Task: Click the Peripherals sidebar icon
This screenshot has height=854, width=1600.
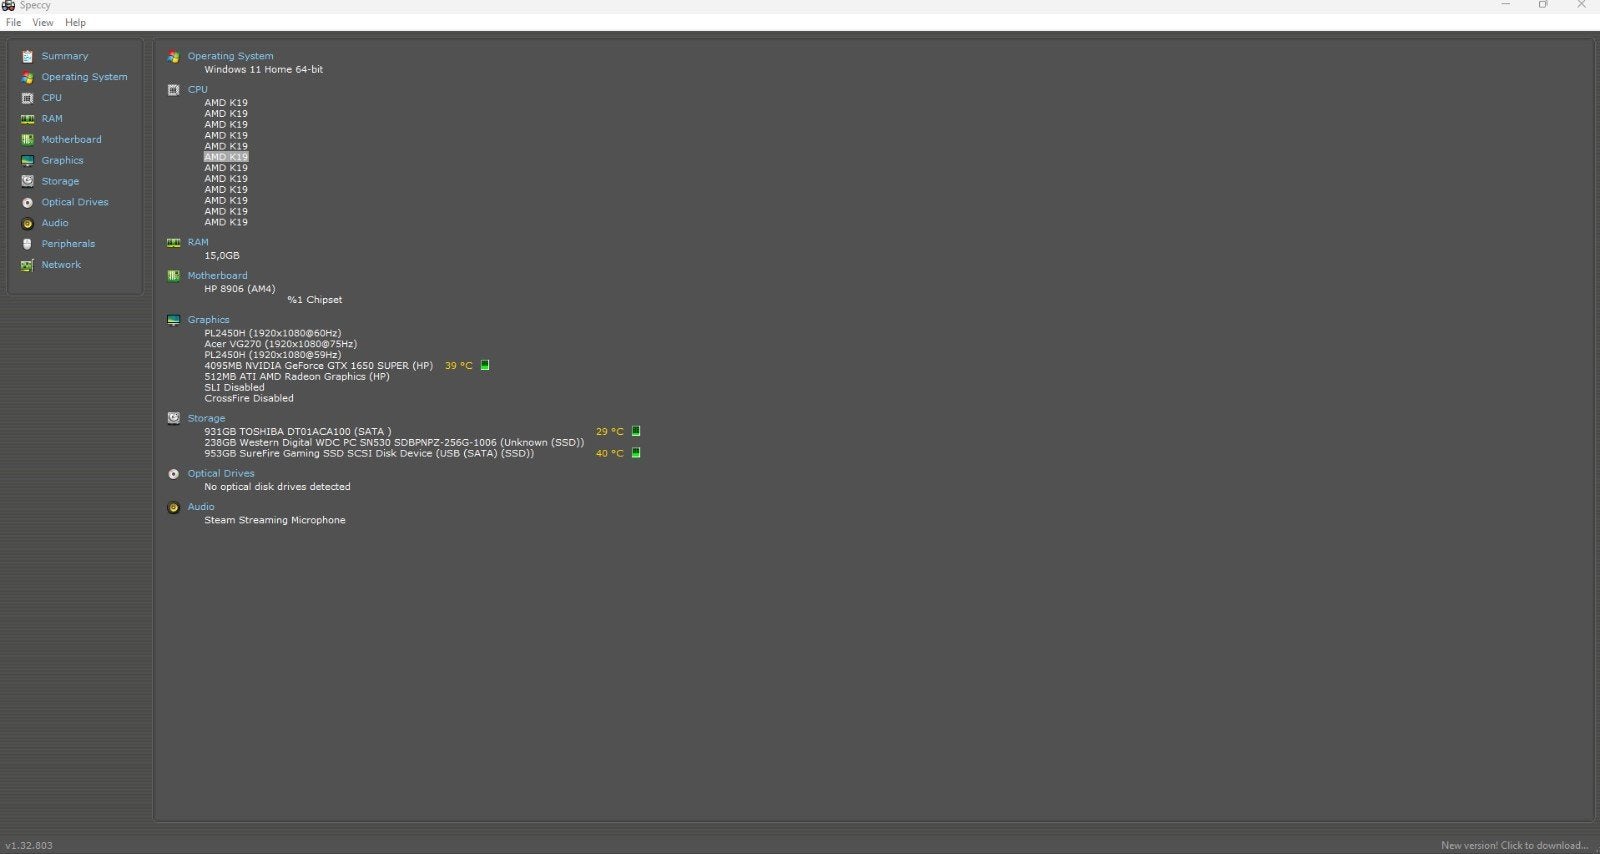Action: [x=27, y=244]
